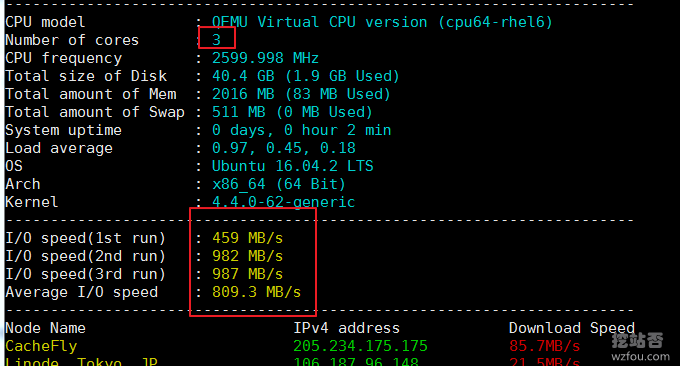680x366 pixels.
Task: Click the 'CPU frequency' label
Action: pyautogui.click(x=64, y=58)
